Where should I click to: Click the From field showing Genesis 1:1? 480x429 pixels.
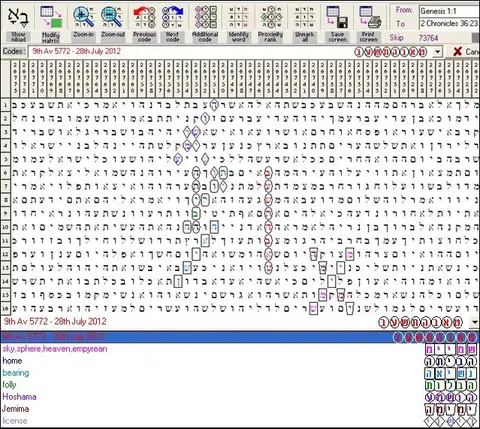point(449,11)
